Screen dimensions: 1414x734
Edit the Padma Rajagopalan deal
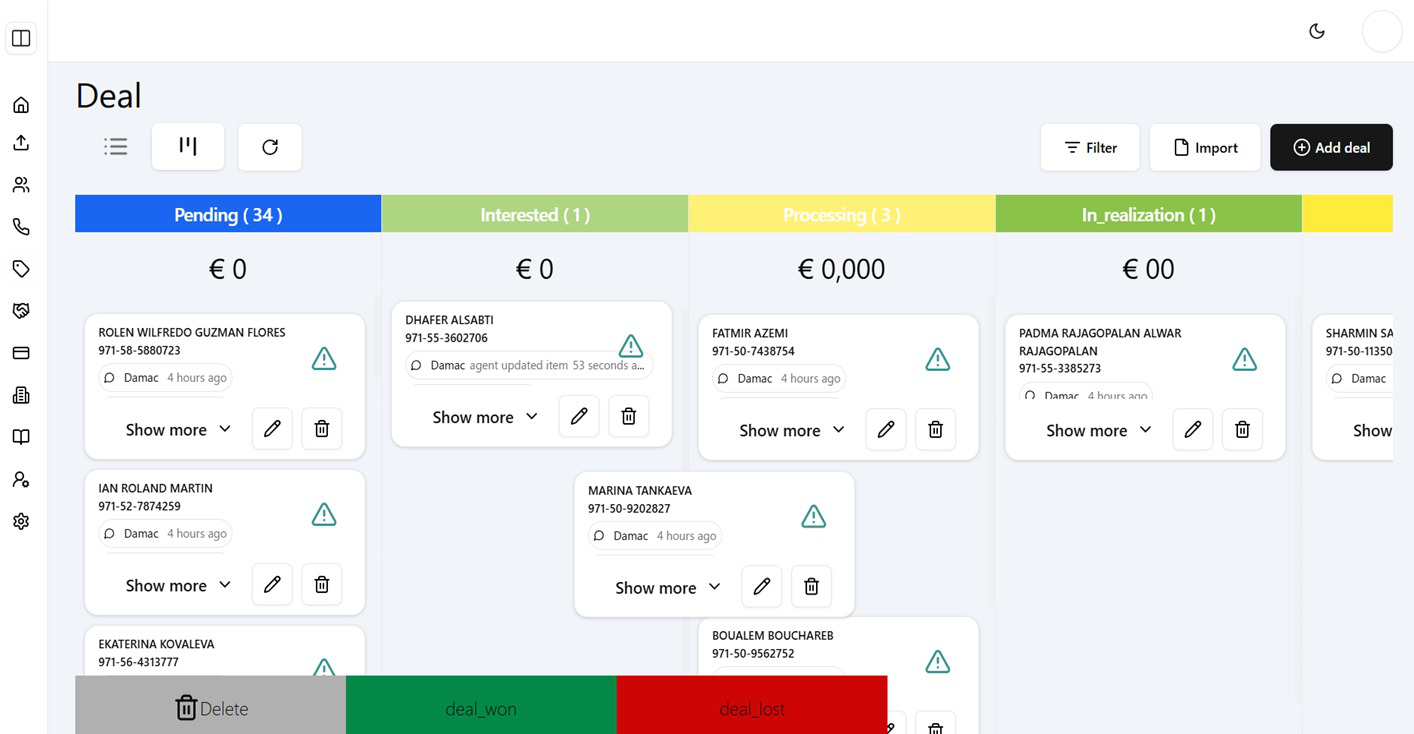tap(1193, 430)
